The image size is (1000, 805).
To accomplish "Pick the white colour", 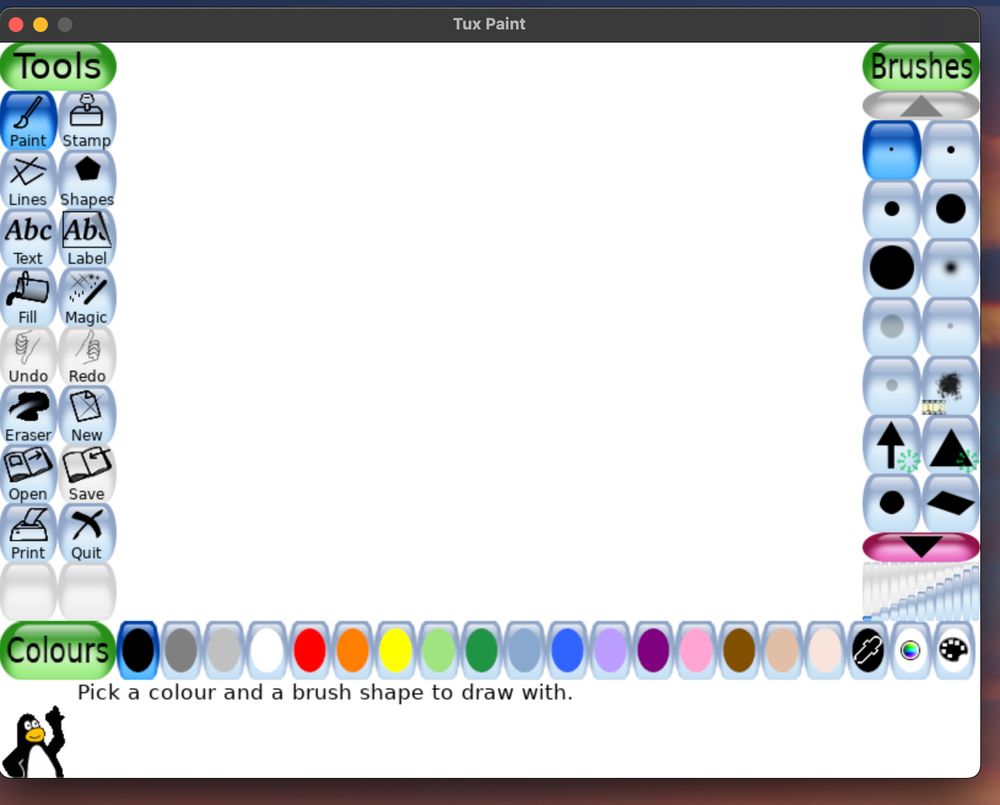I will pos(267,650).
